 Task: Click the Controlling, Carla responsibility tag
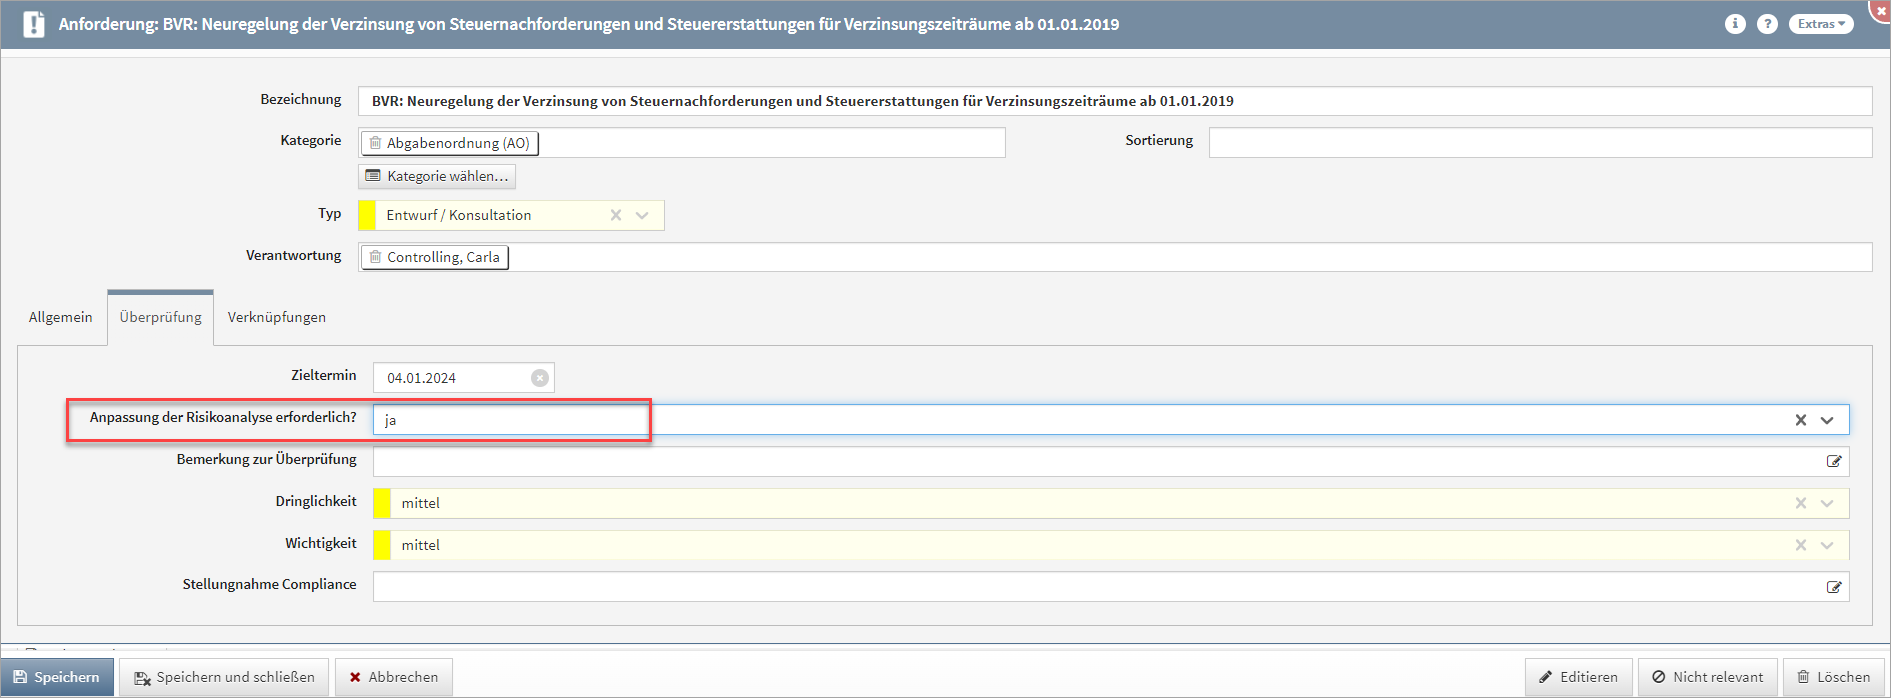coord(435,257)
